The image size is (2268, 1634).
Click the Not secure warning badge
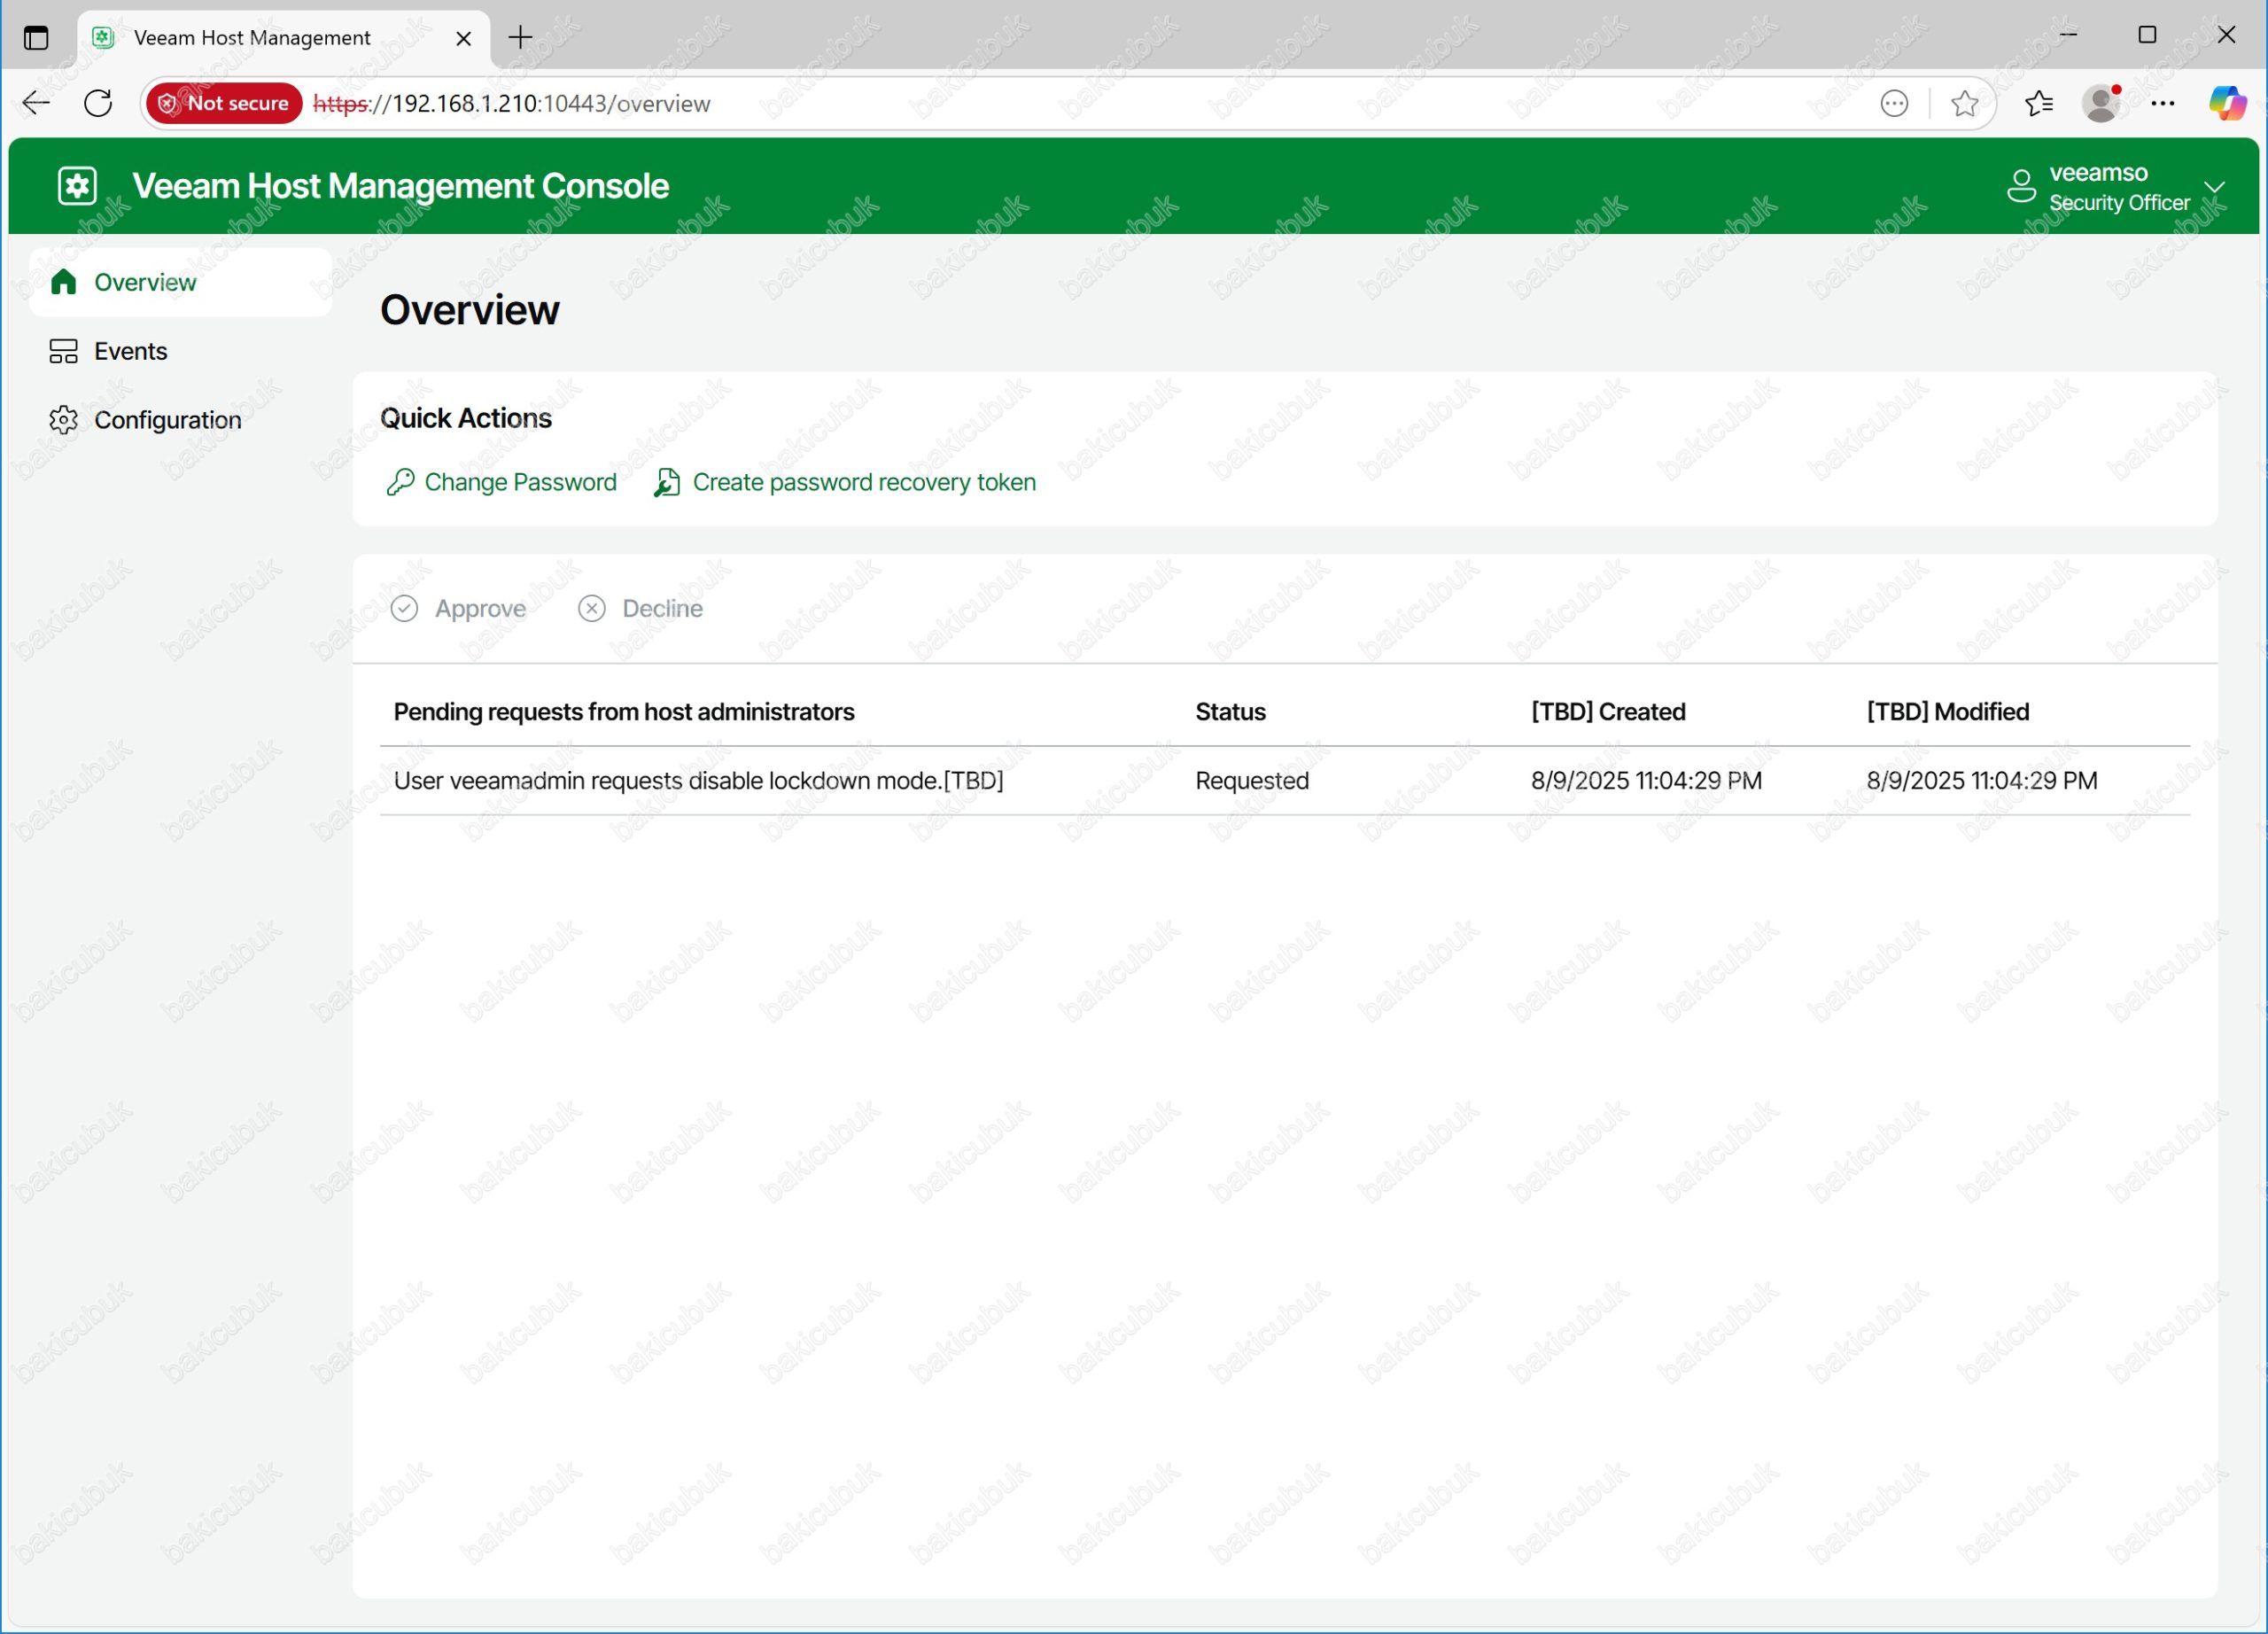(x=224, y=103)
